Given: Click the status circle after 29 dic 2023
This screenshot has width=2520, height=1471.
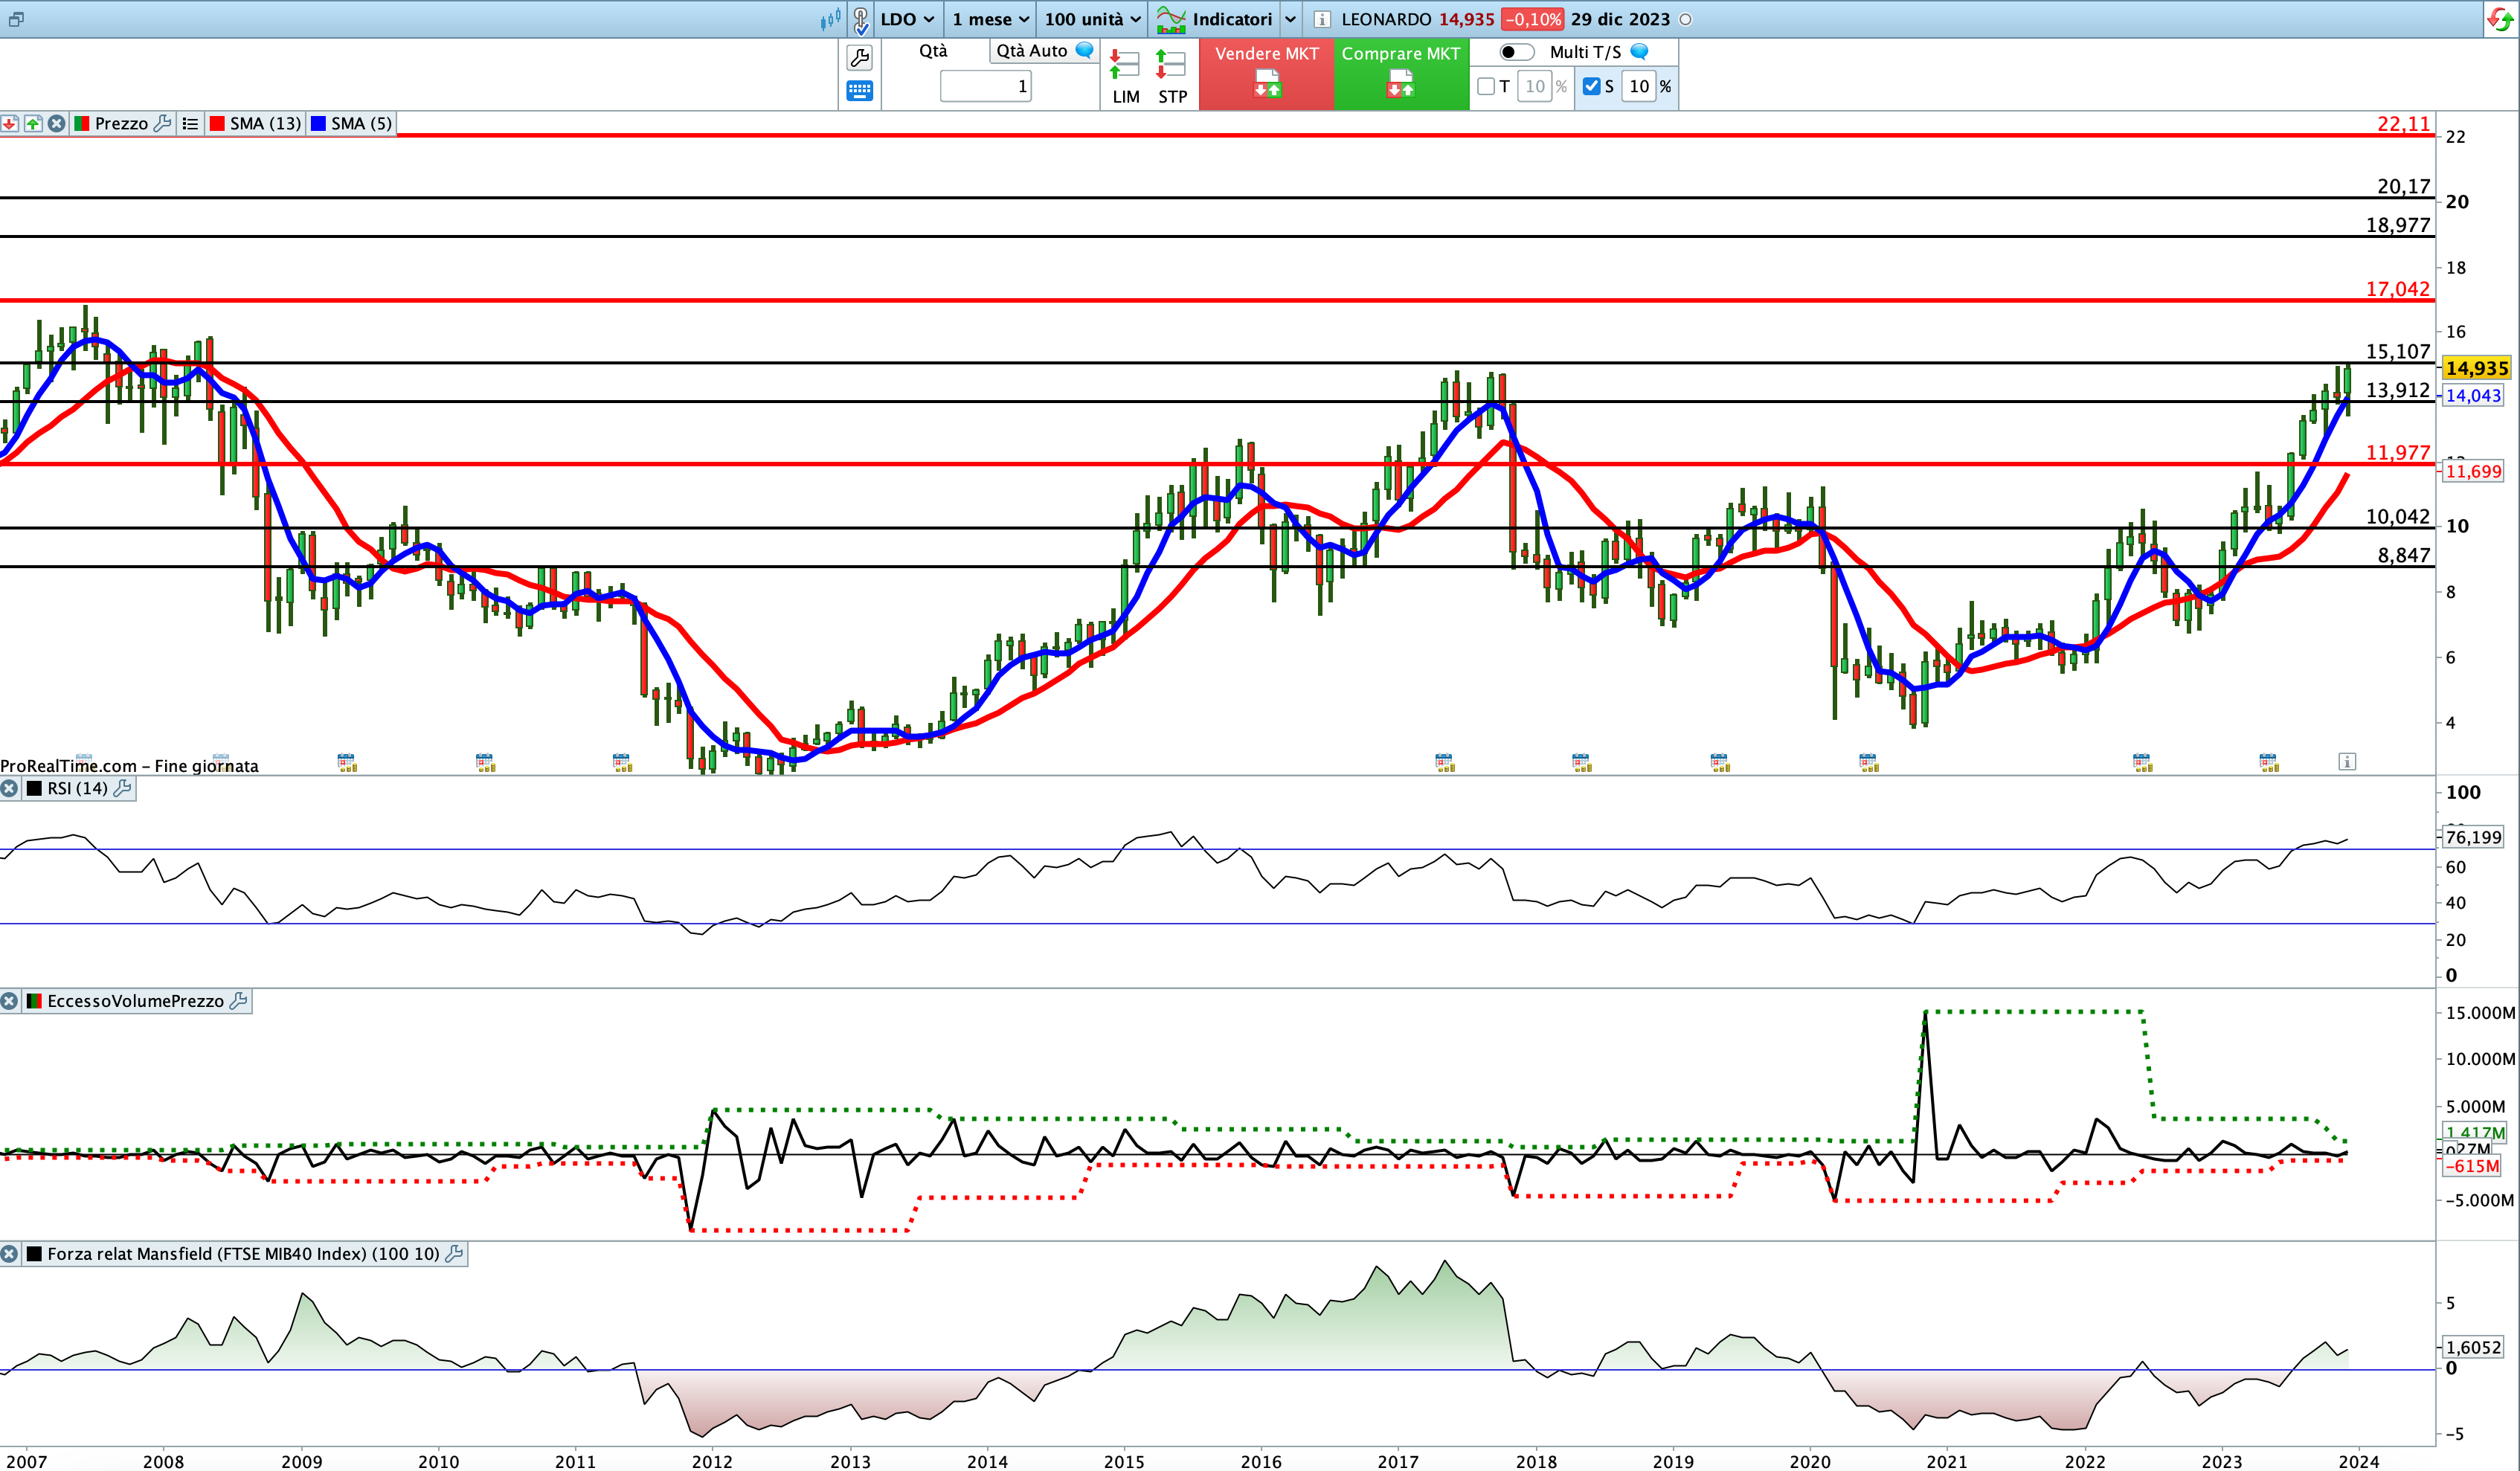Looking at the screenshot, I should (1685, 19).
